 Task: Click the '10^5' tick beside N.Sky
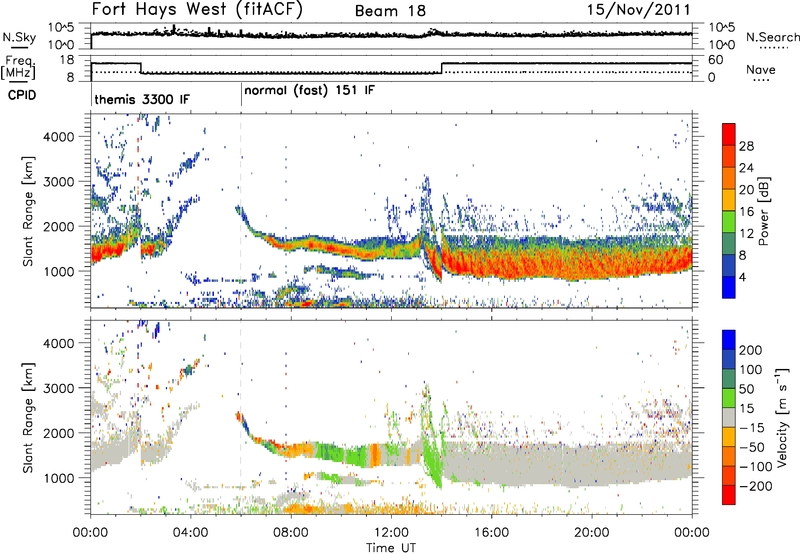pos(61,28)
